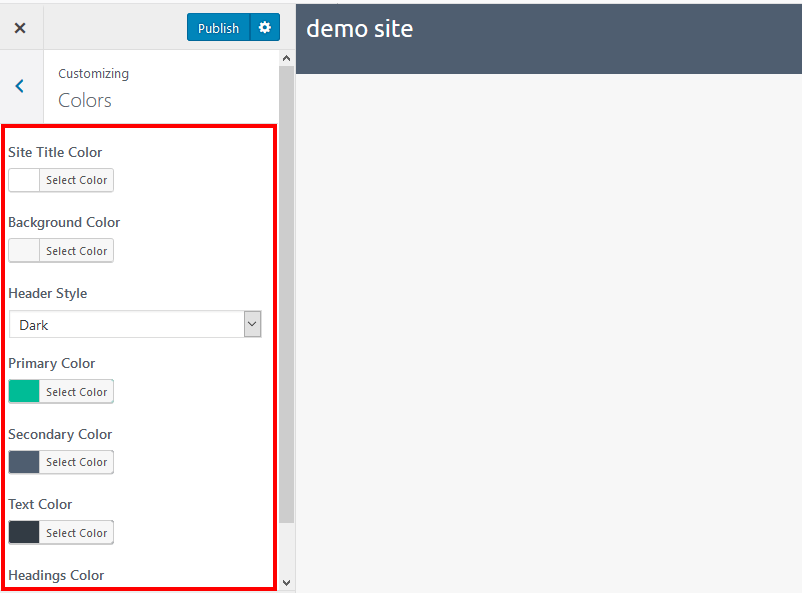
Task: Click the Site Title Color label
Action: pyautogui.click(x=55, y=152)
